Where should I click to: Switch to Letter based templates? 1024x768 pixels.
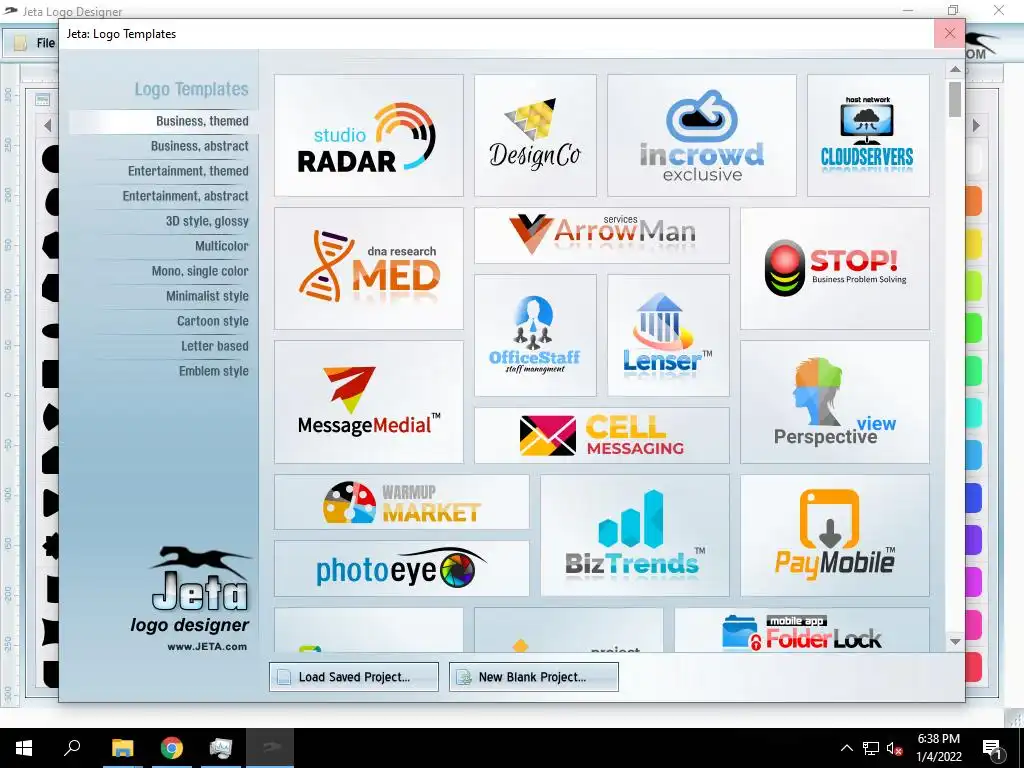coord(215,346)
